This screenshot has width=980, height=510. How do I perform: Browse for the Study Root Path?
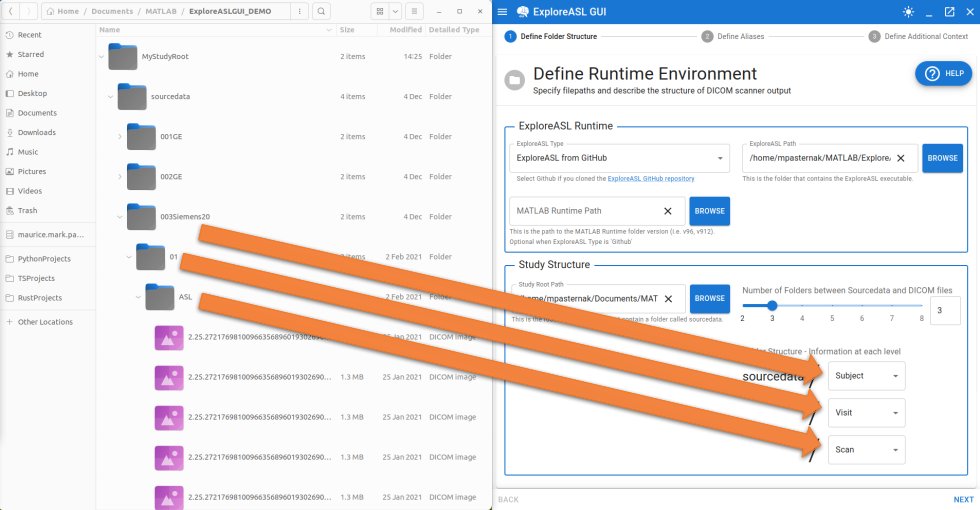[x=709, y=299]
